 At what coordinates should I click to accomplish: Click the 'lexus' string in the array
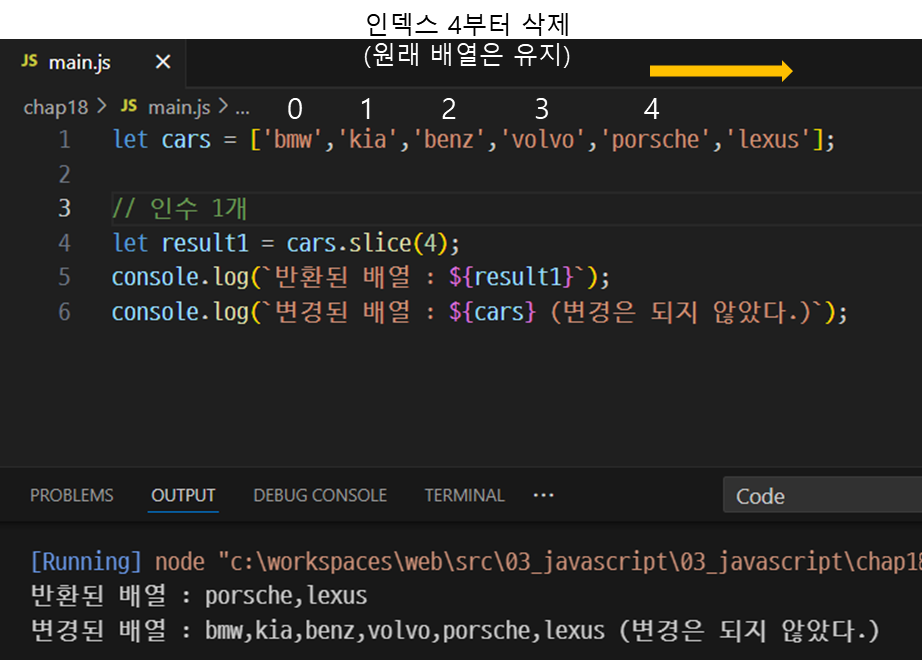click(x=769, y=139)
